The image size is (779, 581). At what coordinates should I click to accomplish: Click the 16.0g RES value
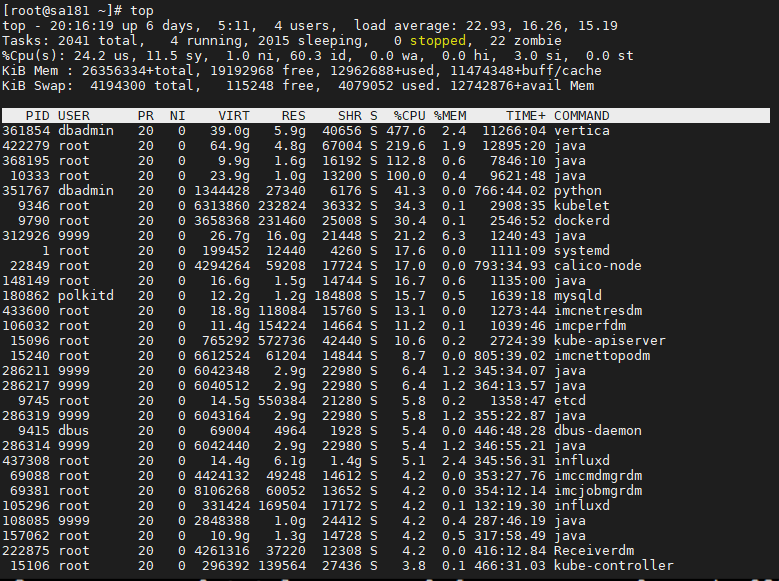click(x=286, y=236)
